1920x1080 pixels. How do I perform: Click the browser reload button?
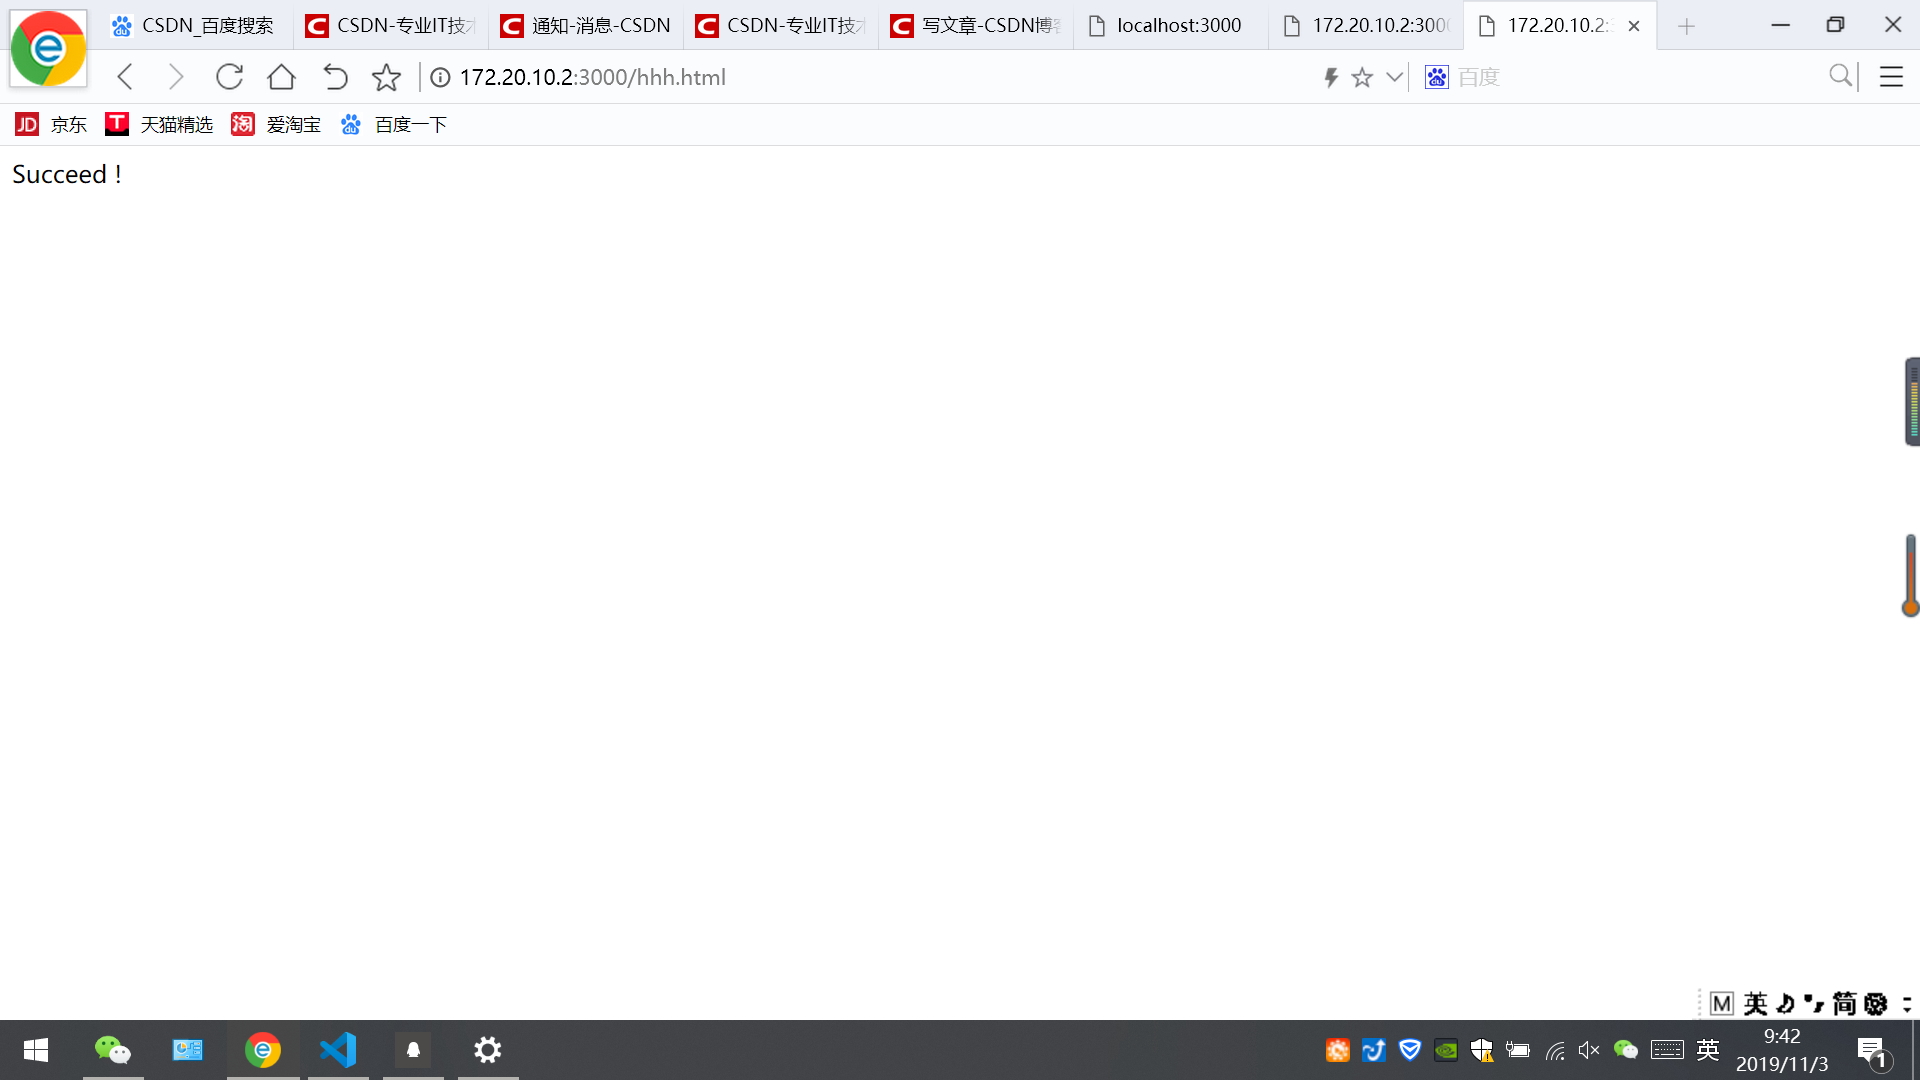pyautogui.click(x=229, y=77)
